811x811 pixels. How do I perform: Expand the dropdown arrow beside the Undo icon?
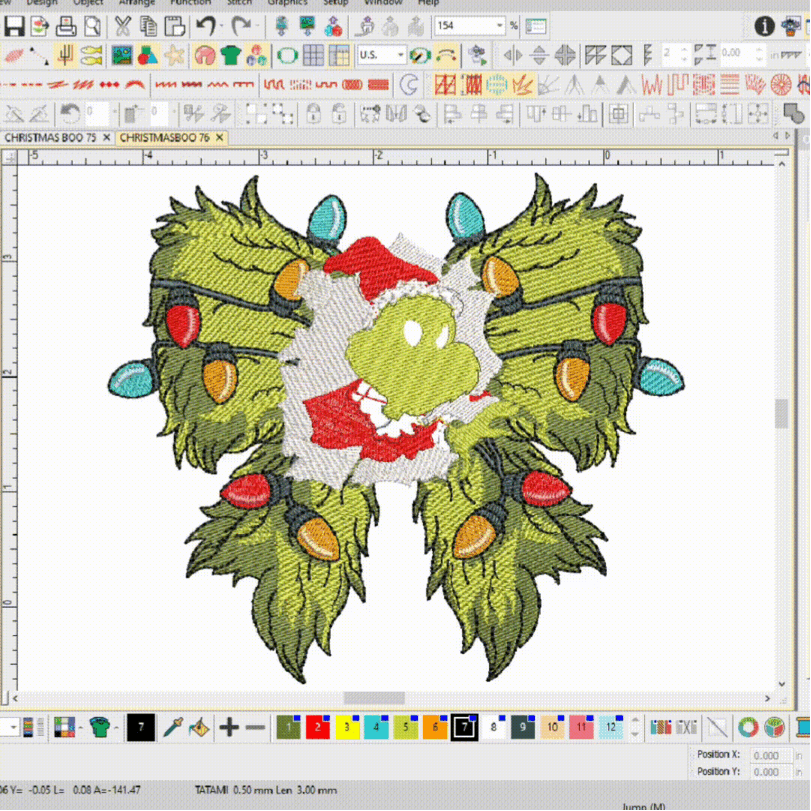pos(222,26)
